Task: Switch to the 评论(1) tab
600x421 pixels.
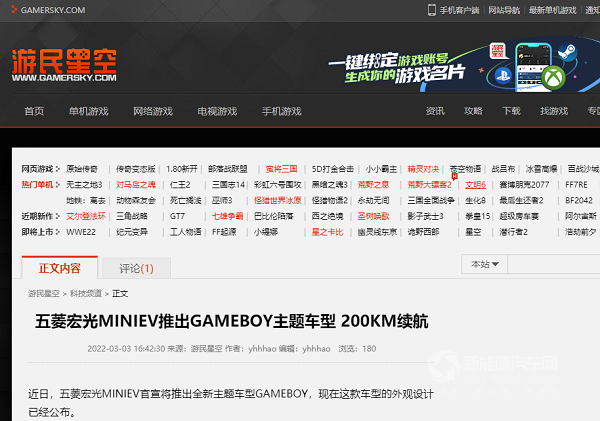Action: 136,269
